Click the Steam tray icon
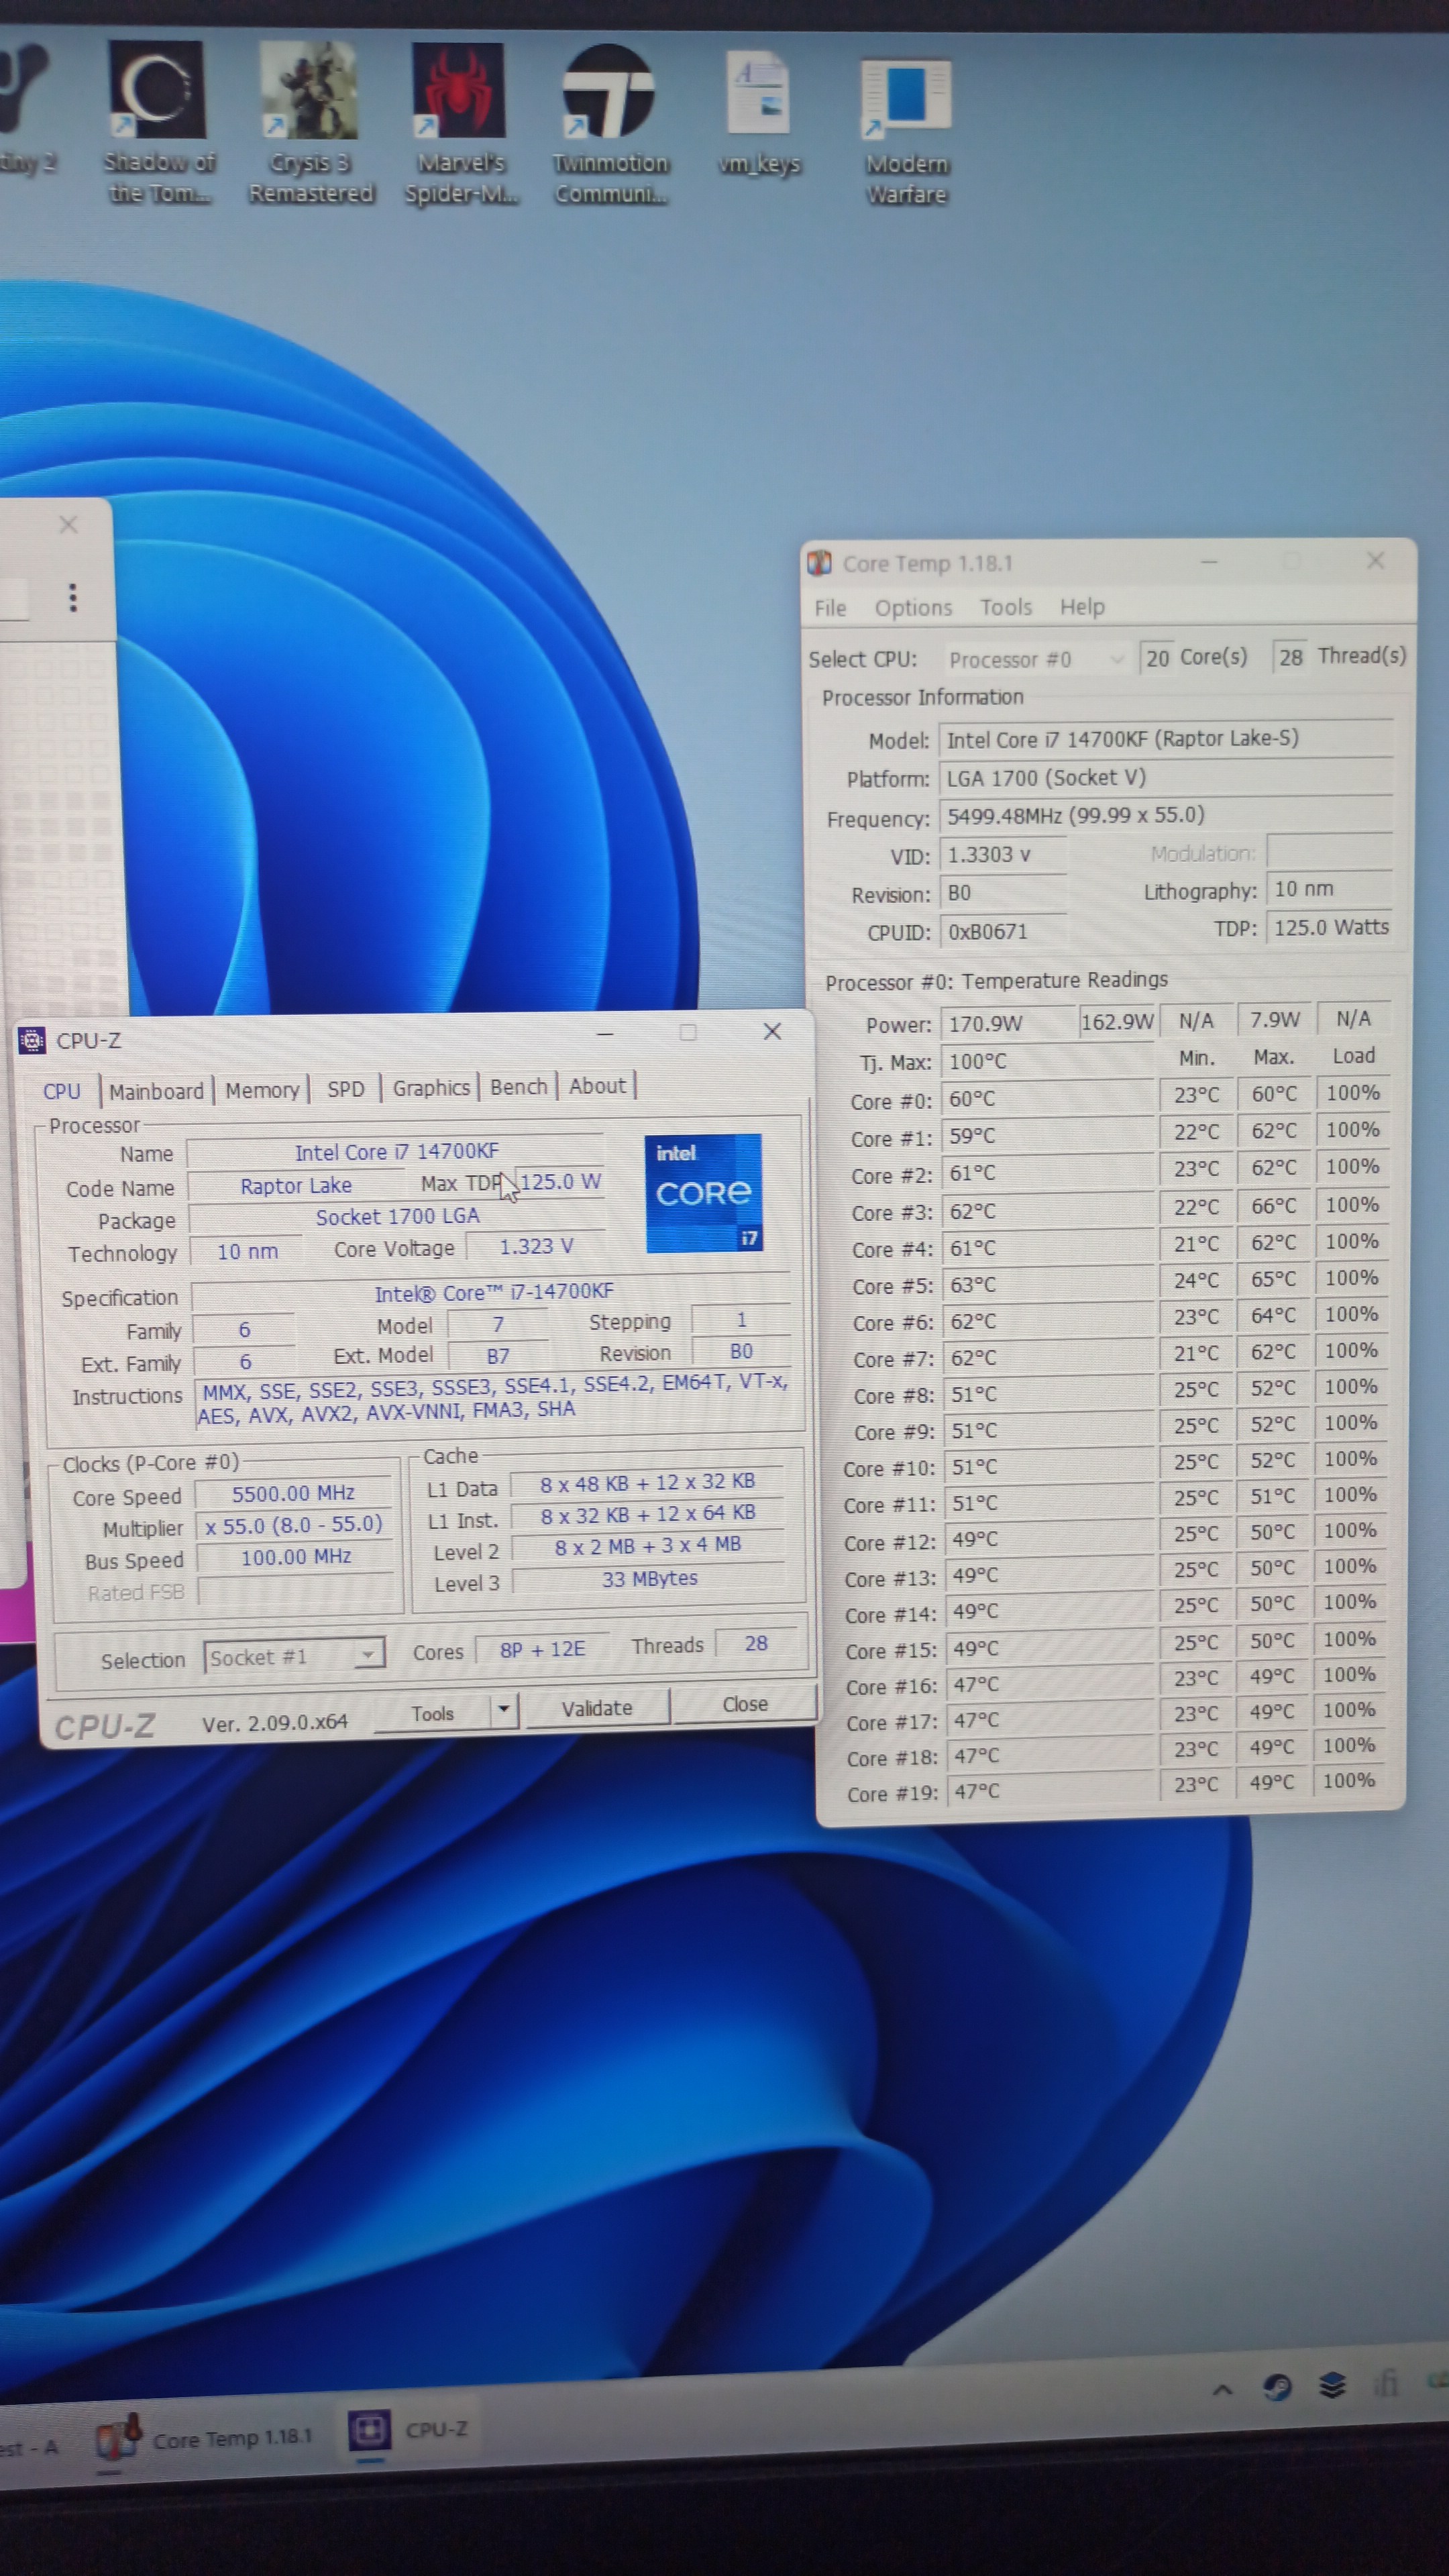Viewport: 1449px width, 2576px height. pyautogui.click(x=1277, y=2387)
